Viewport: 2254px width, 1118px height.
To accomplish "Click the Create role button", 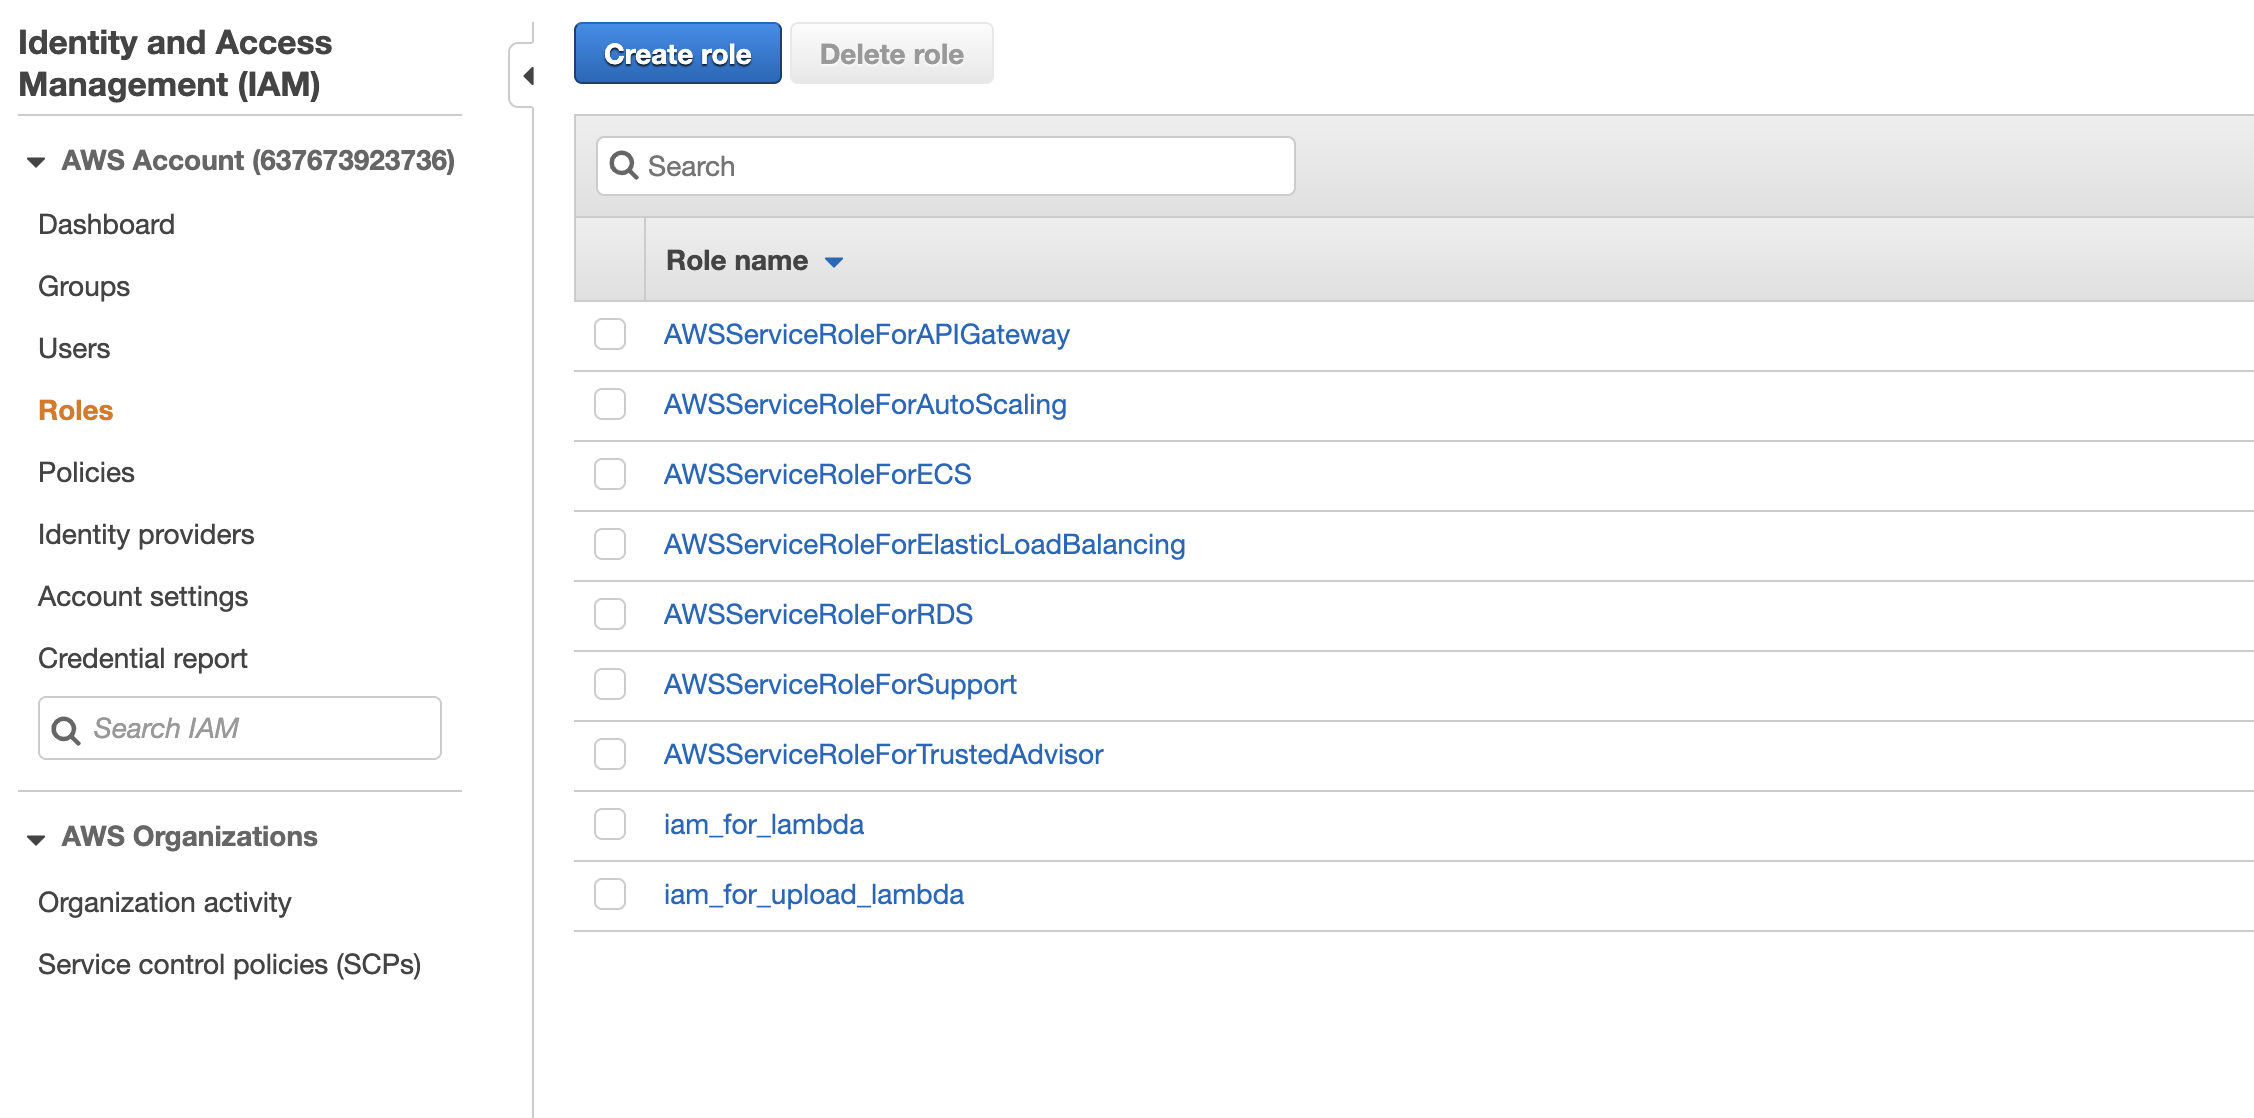I will click(677, 53).
